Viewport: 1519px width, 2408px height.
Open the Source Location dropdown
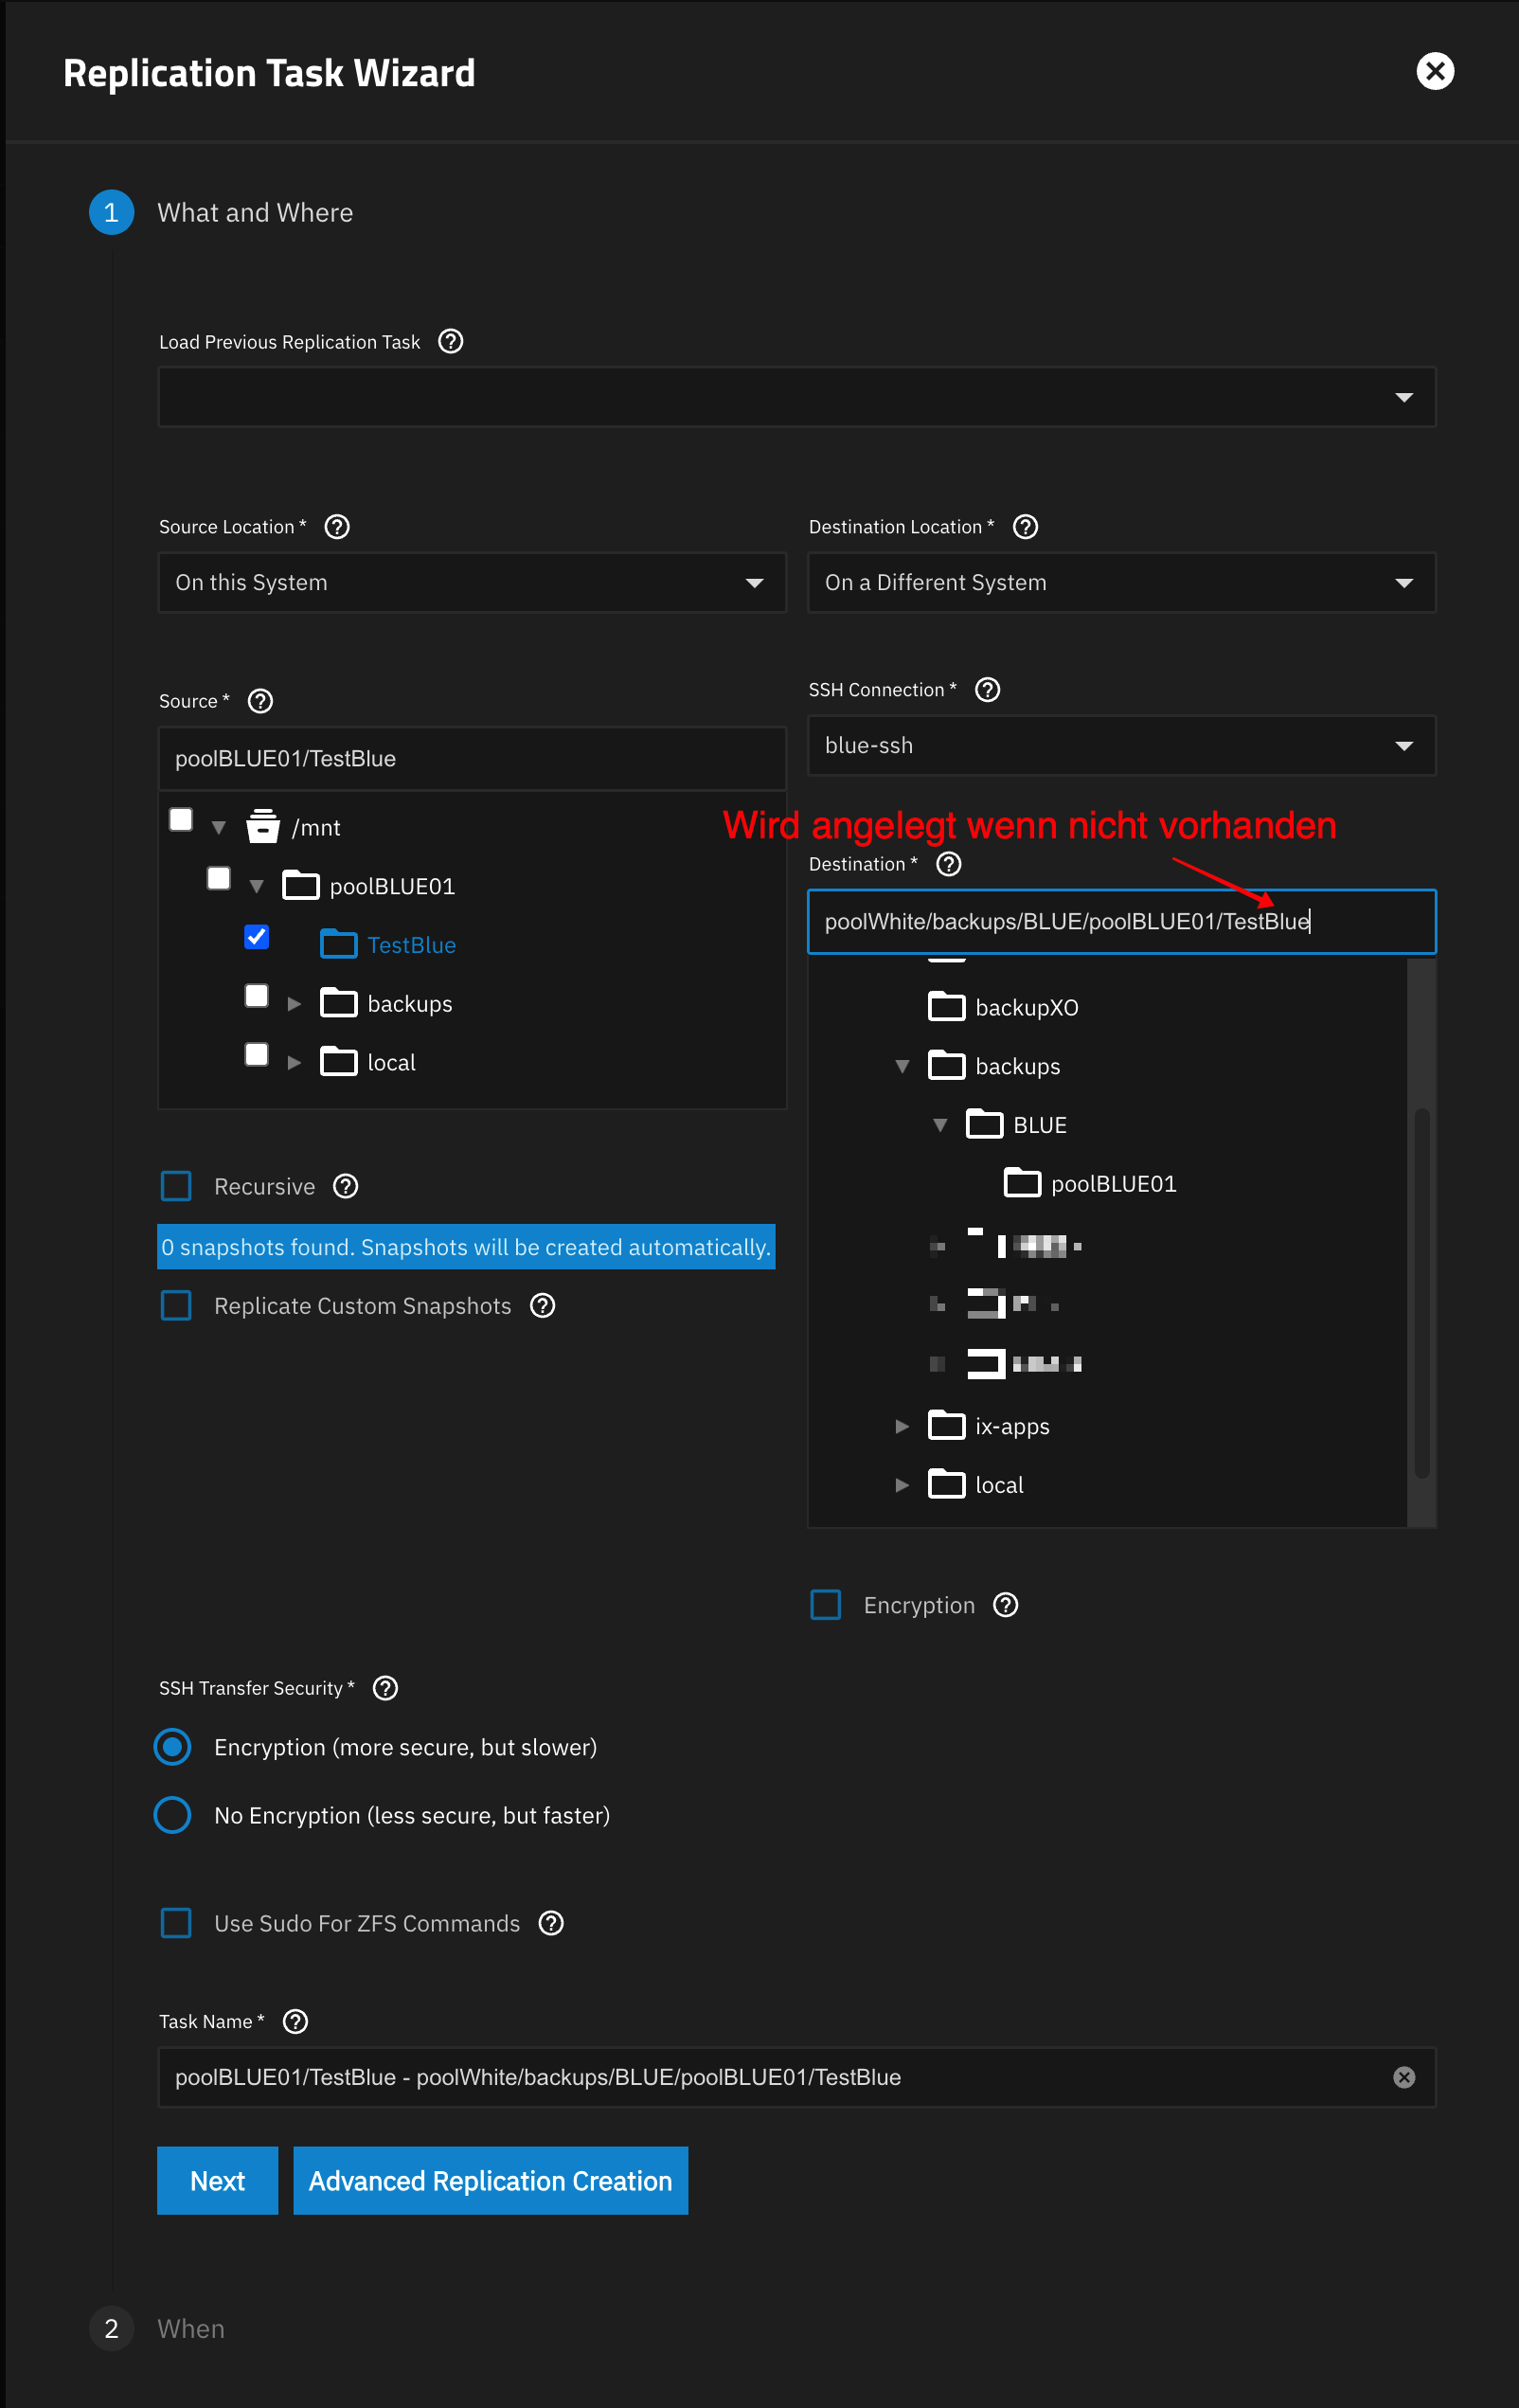point(472,583)
